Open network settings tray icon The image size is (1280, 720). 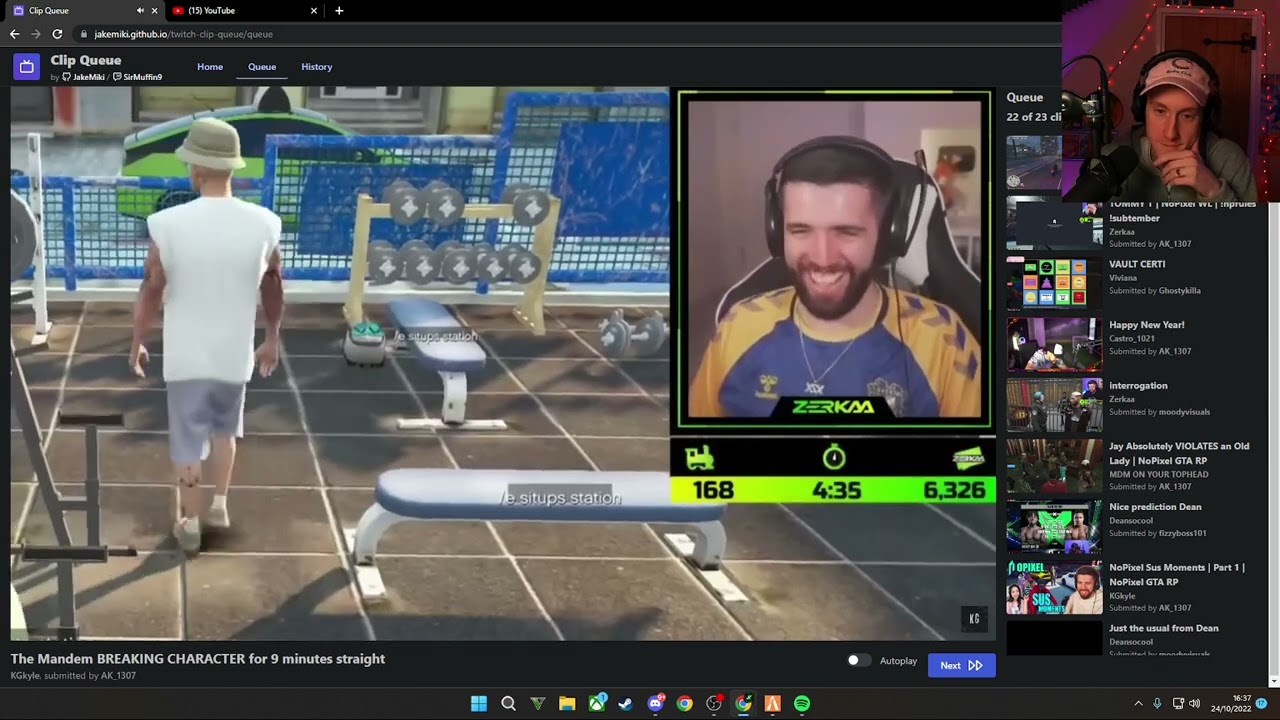click(x=1178, y=704)
